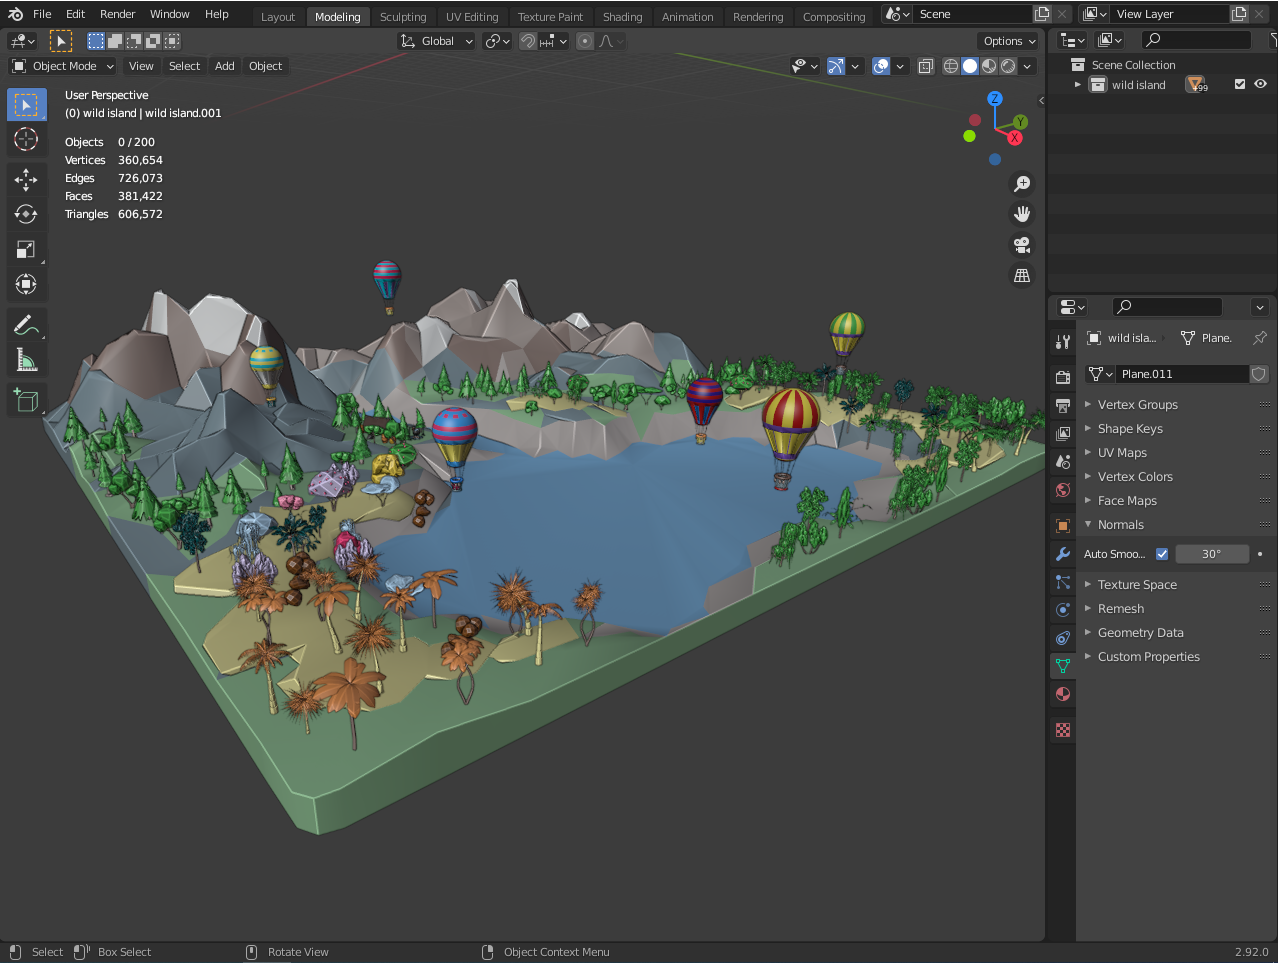Toggle wild island collection exclude checkbox
The width and height of the screenshot is (1278, 963).
tap(1240, 85)
